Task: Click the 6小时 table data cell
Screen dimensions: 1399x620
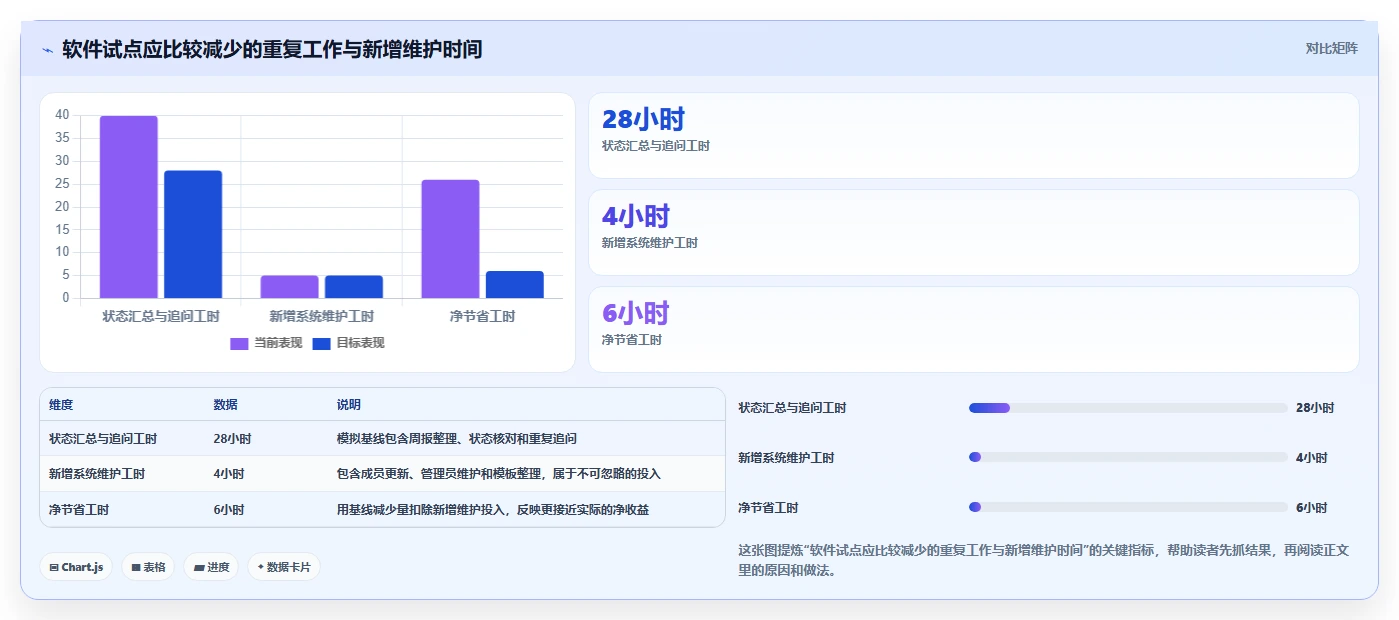Action: 228,509
